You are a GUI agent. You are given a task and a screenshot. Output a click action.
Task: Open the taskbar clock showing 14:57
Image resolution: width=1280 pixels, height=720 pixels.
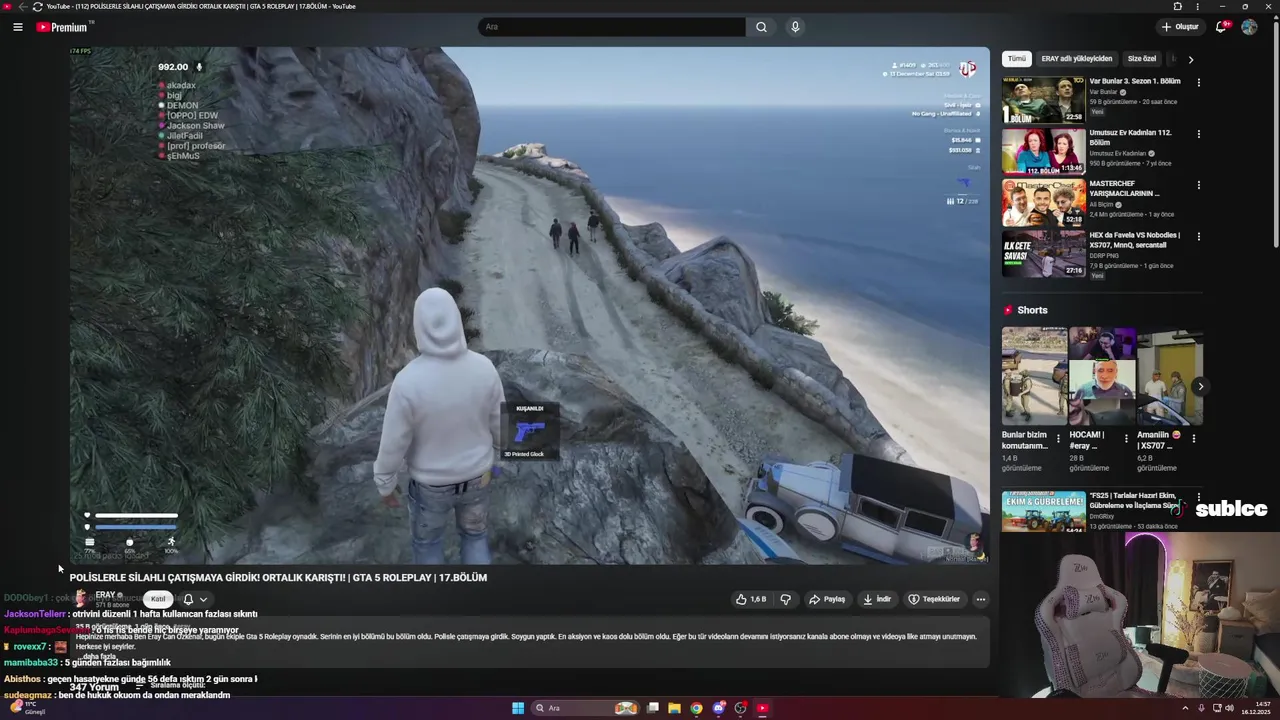tap(1255, 708)
